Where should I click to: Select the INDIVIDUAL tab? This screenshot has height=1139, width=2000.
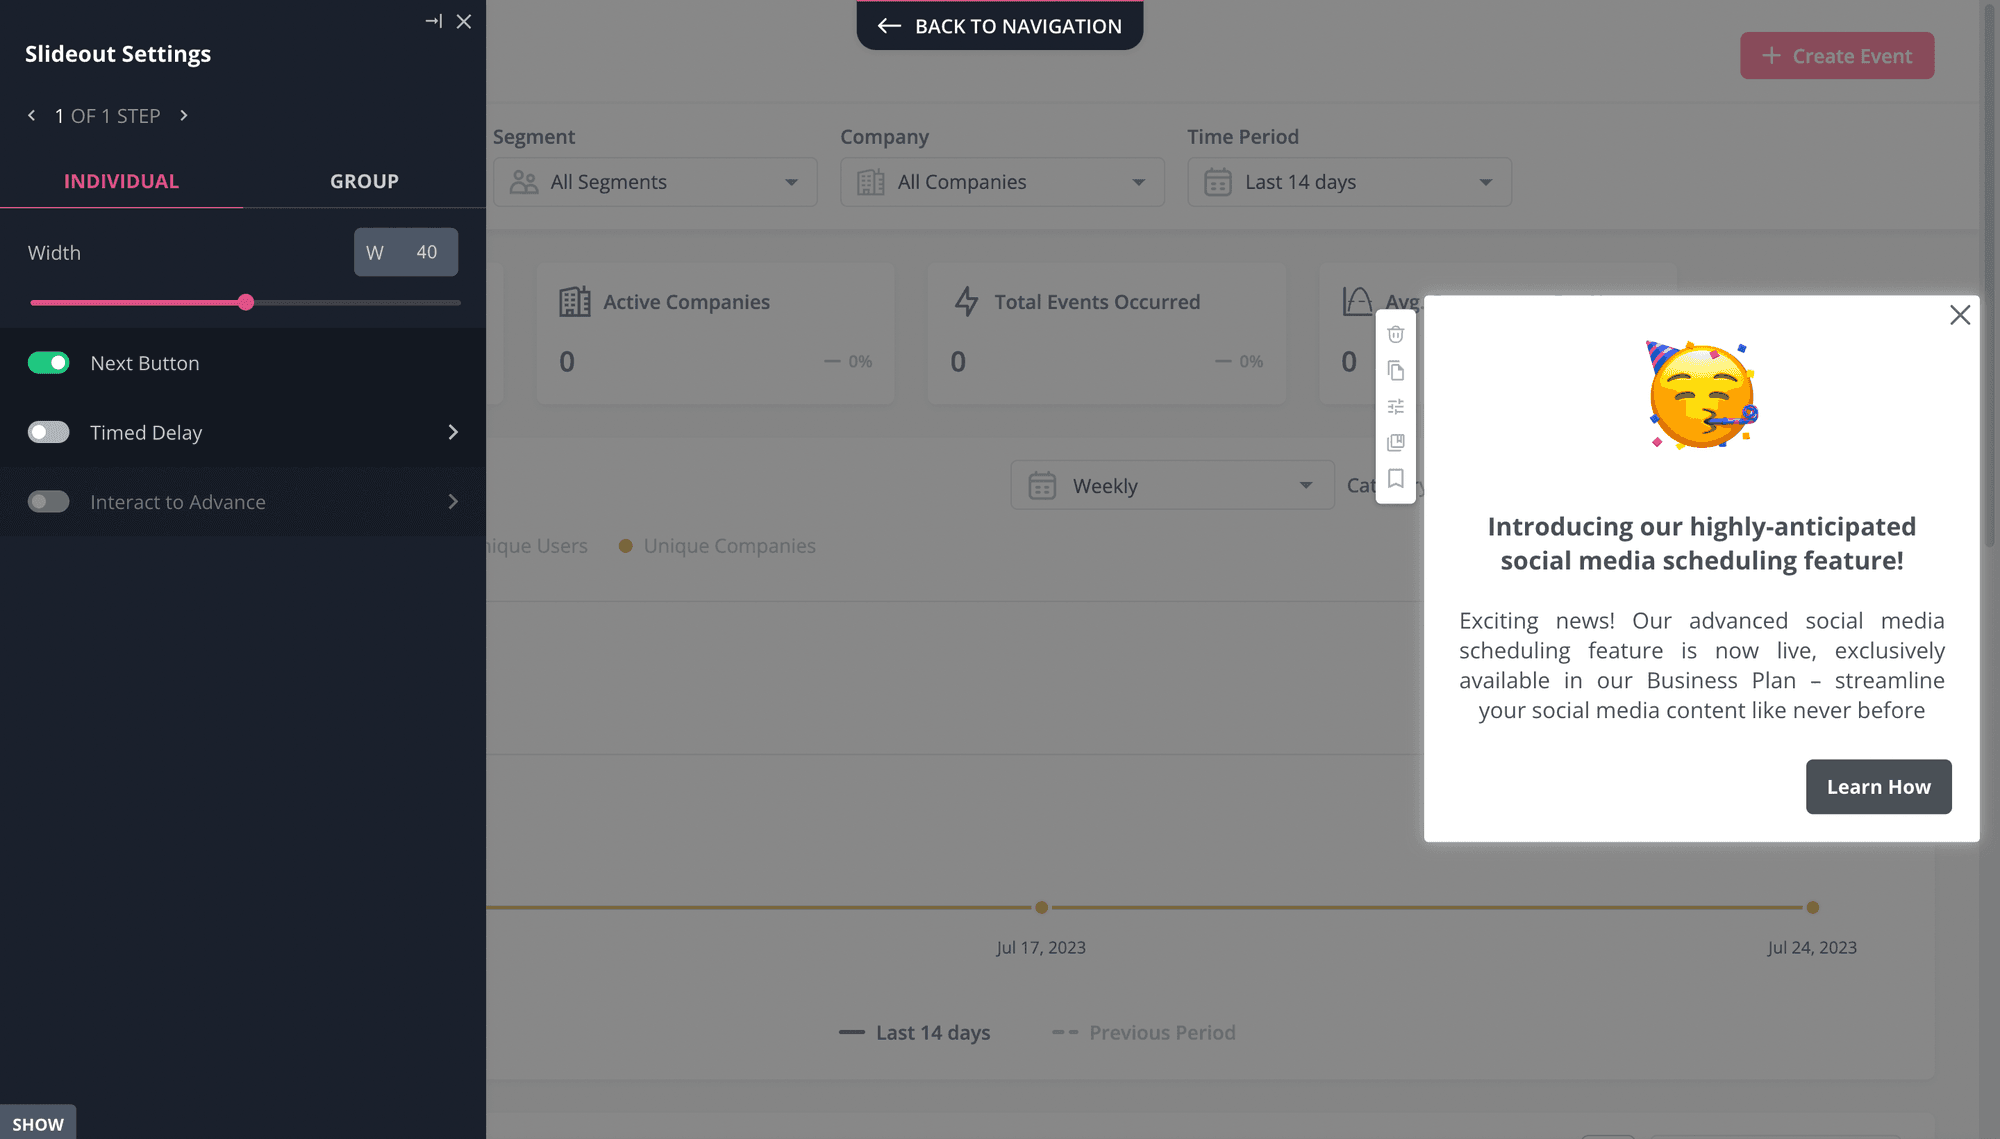point(121,181)
